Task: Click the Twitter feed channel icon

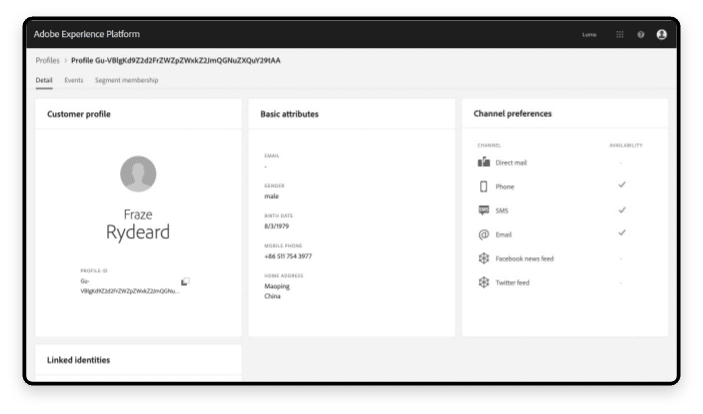Action: (x=484, y=282)
